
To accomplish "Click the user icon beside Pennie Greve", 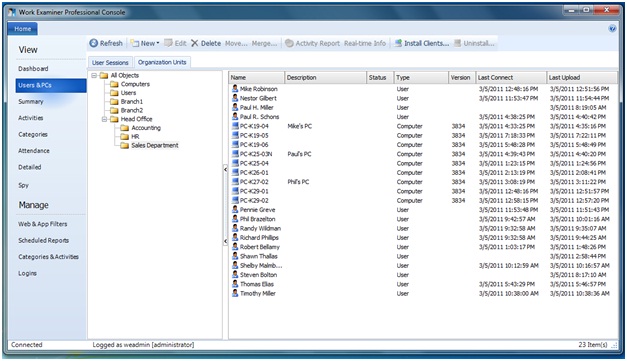I will (235, 209).
